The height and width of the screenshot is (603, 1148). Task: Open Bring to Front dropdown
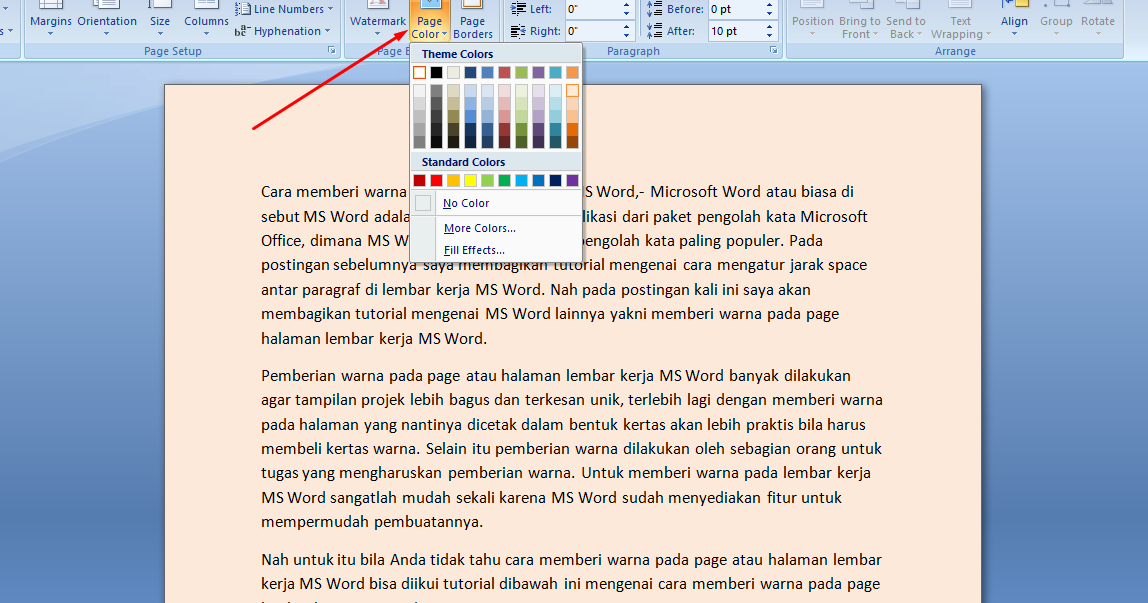coord(860,21)
